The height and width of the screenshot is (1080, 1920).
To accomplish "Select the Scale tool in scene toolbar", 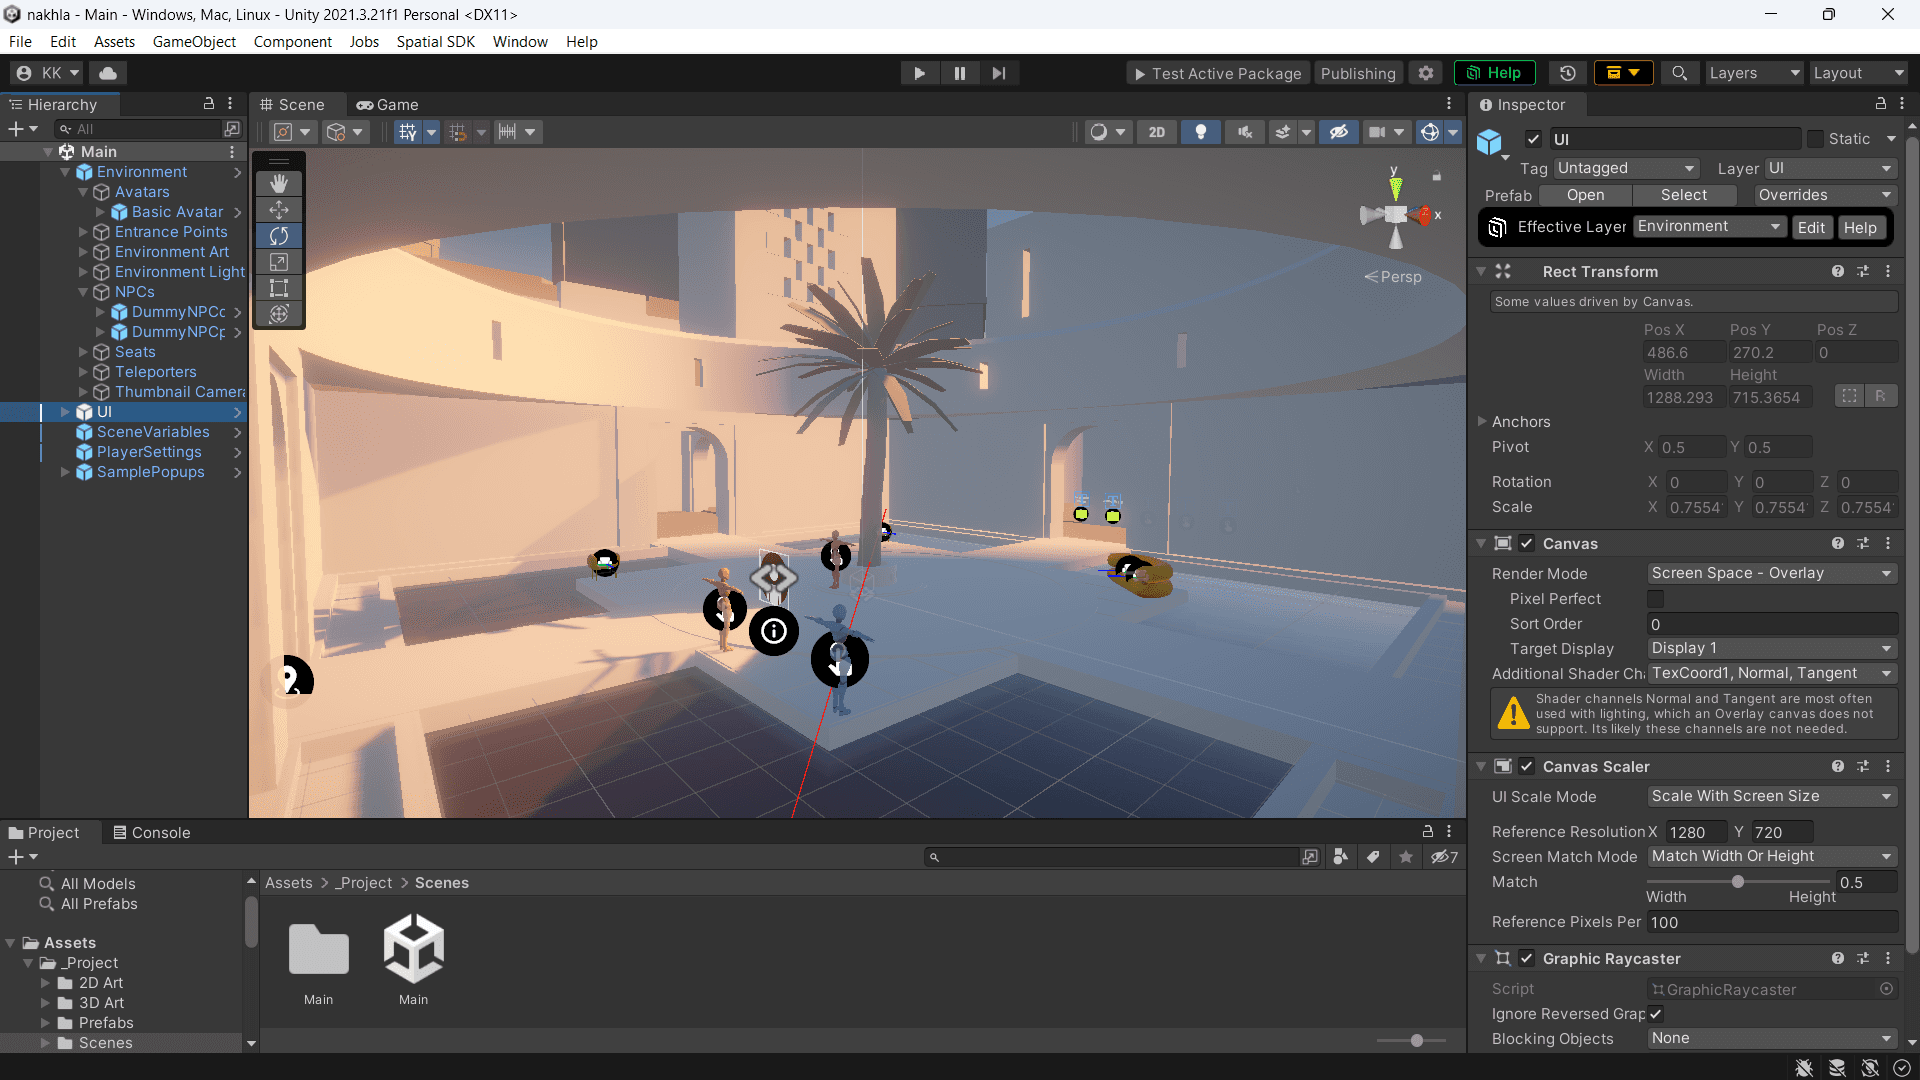I will tap(279, 262).
